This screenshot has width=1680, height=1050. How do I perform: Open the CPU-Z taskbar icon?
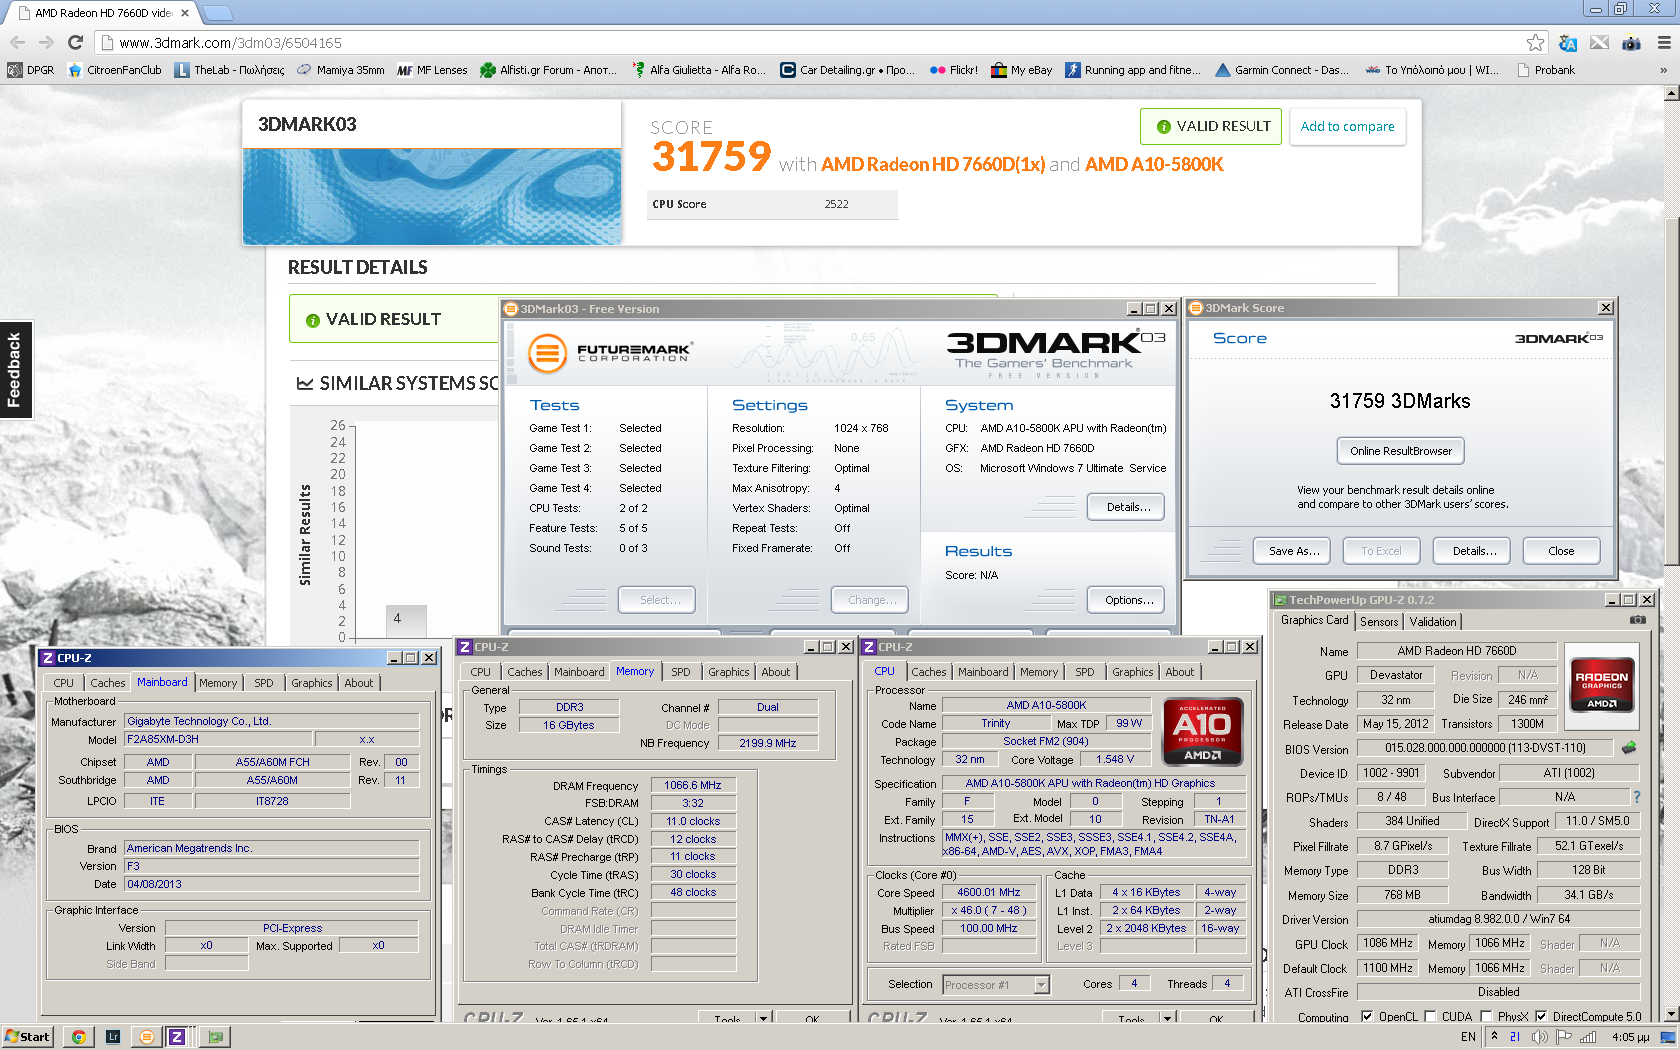pyautogui.click(x=176, y=1036)
